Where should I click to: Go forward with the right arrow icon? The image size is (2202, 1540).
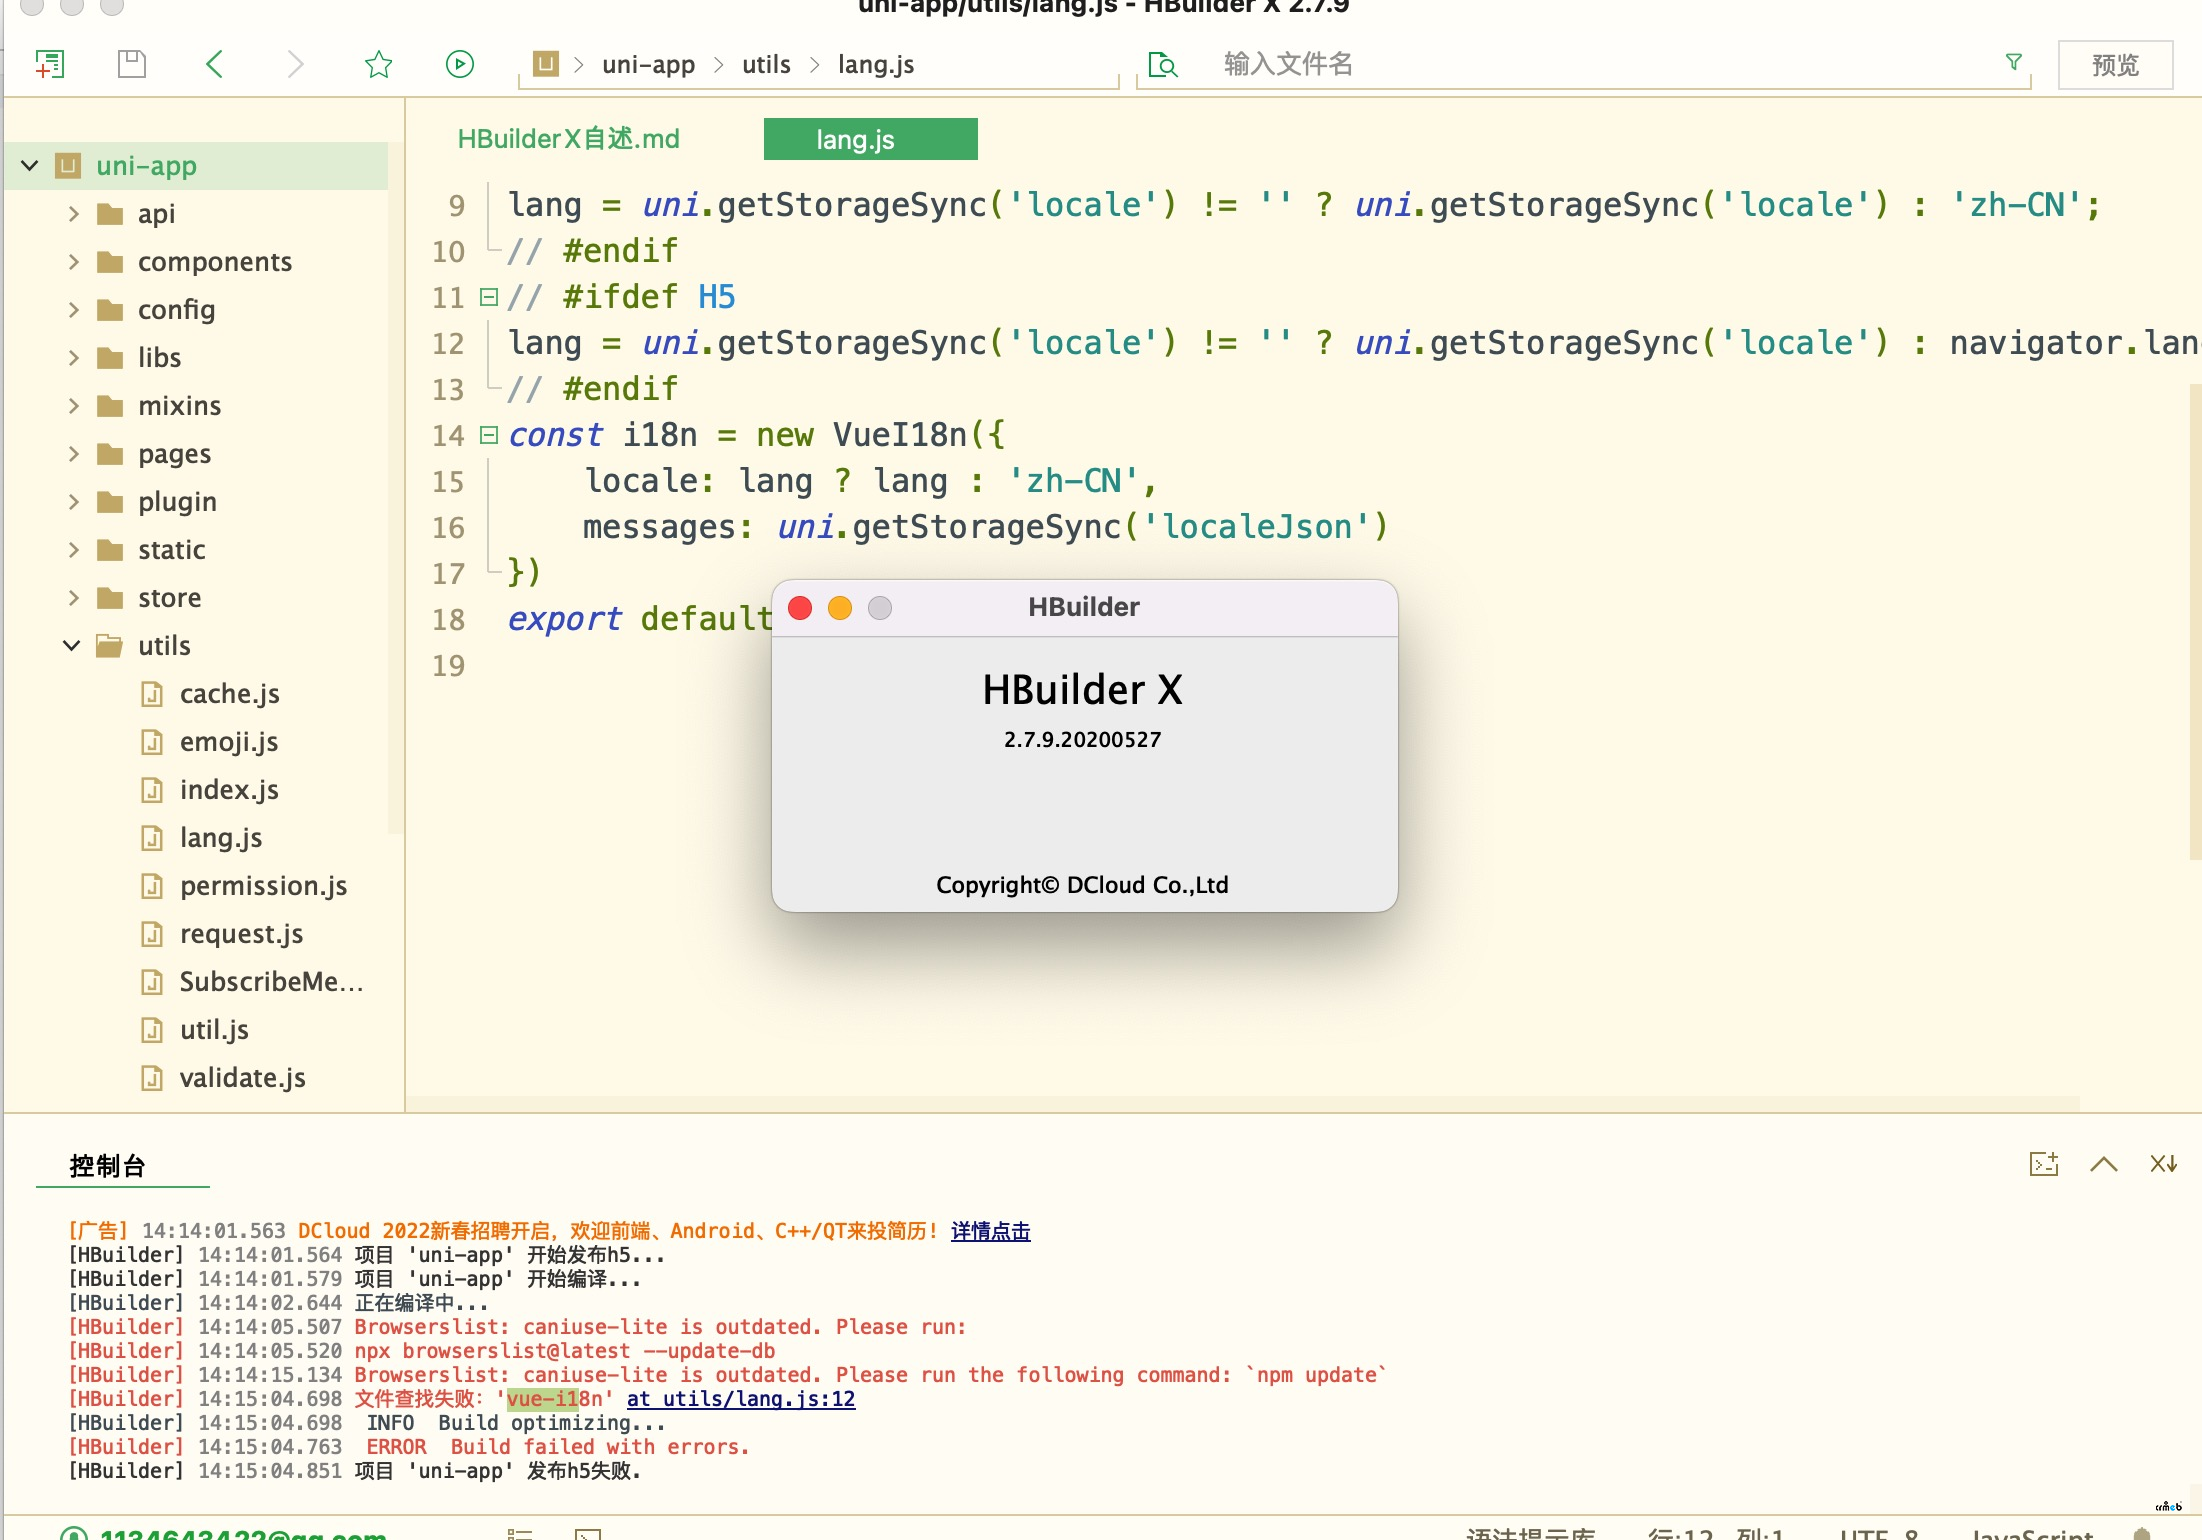click(295, 64)
